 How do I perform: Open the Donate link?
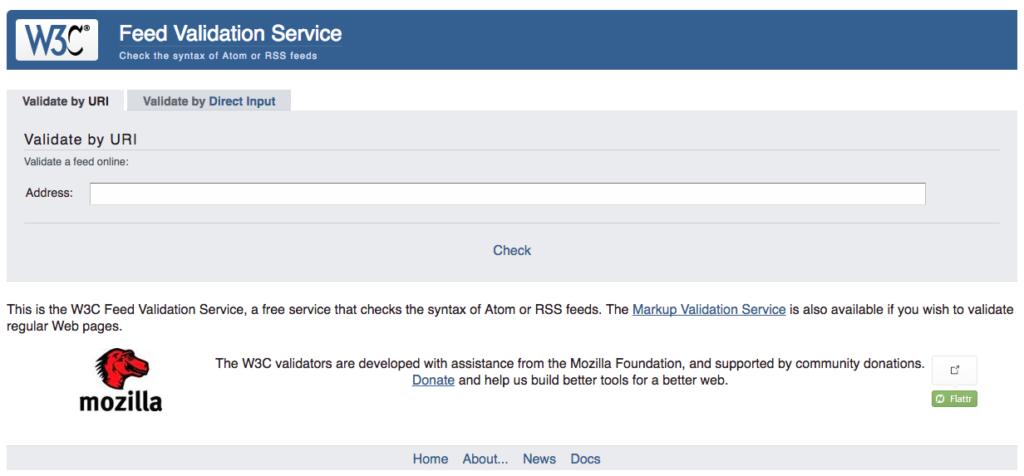click(x=433, y=380)
